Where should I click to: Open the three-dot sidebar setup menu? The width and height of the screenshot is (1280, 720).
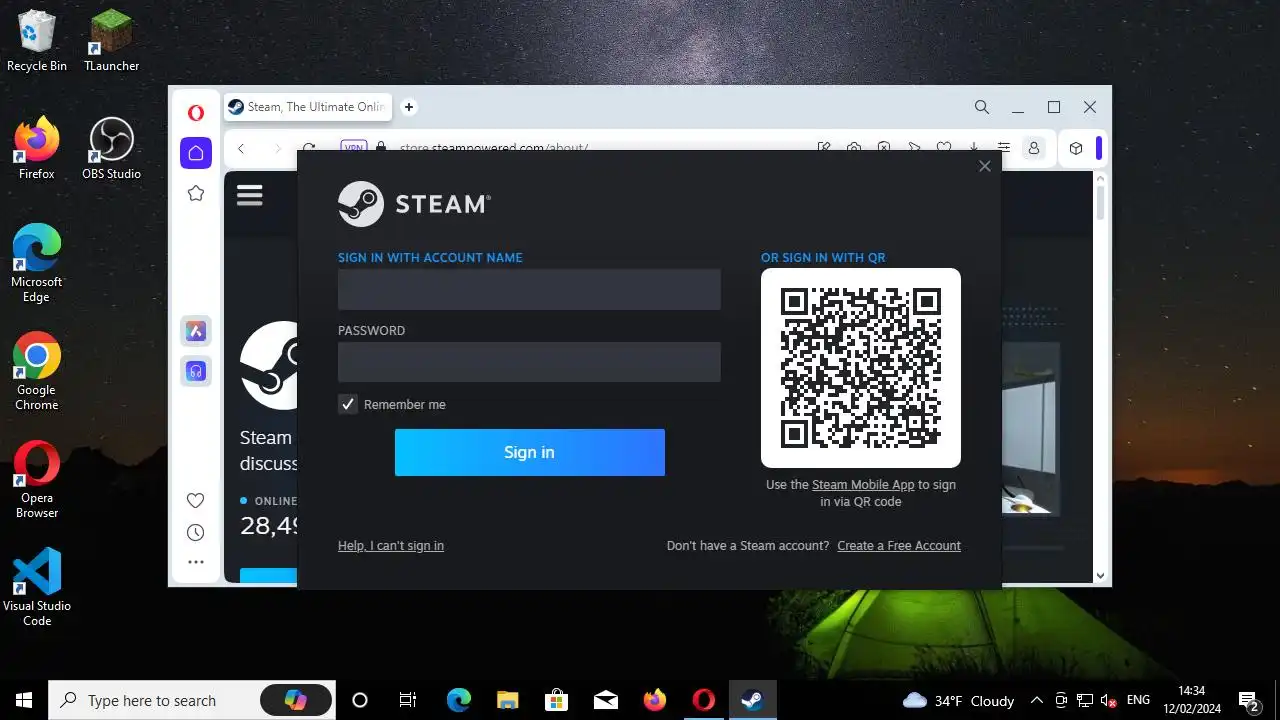pyautogui.click(x=196, y=563)
